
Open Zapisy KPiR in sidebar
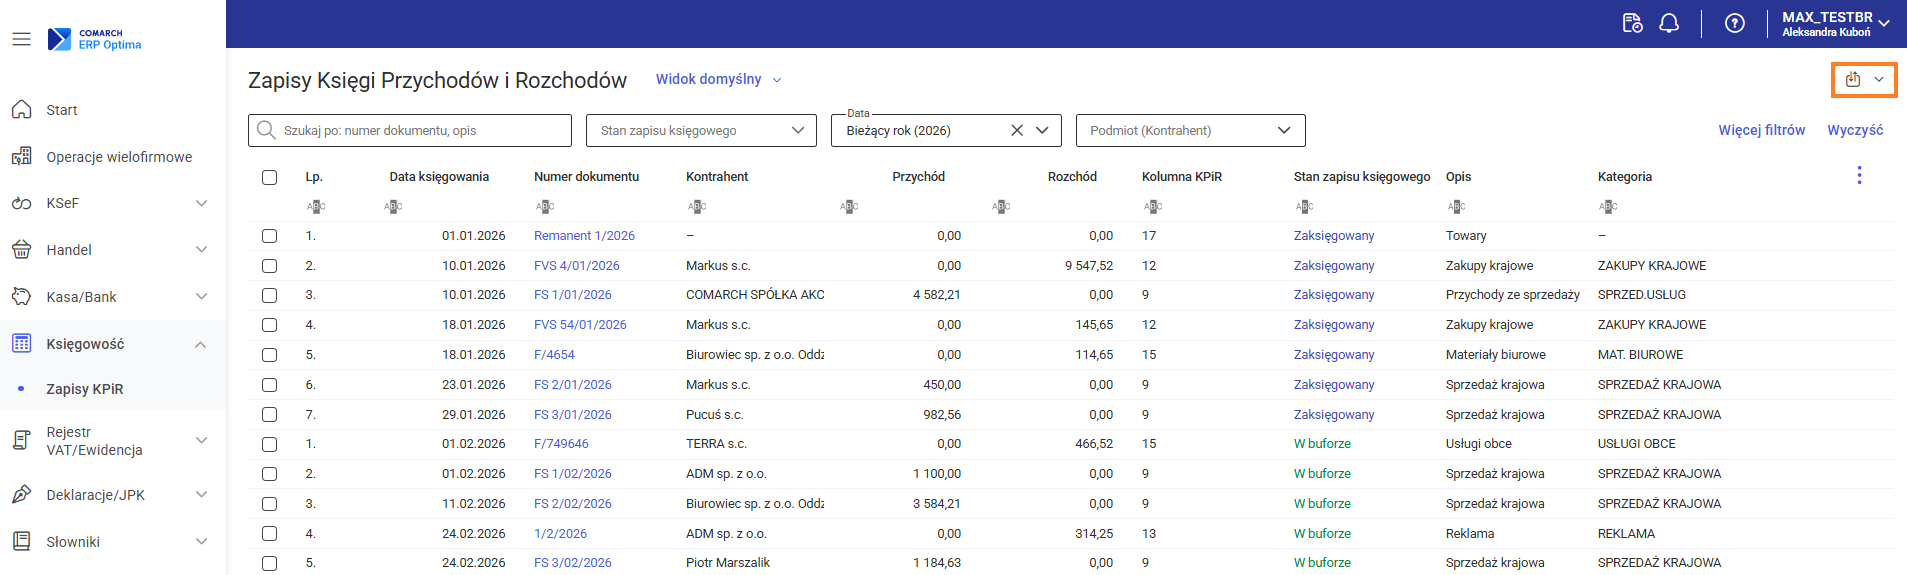[85, 389]
